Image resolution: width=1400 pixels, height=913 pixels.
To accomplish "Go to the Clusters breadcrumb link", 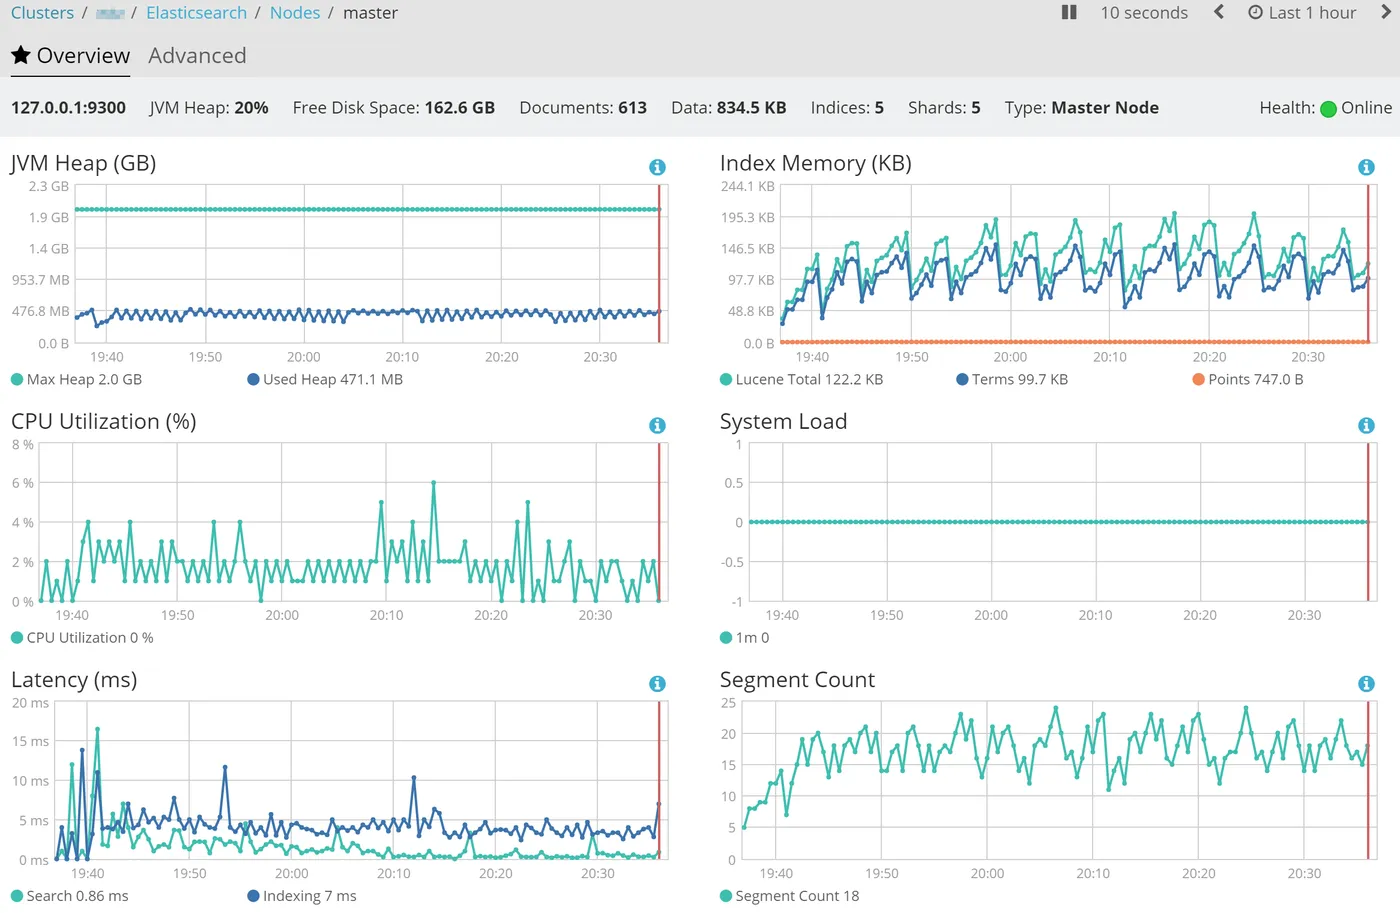I will 42,12.
